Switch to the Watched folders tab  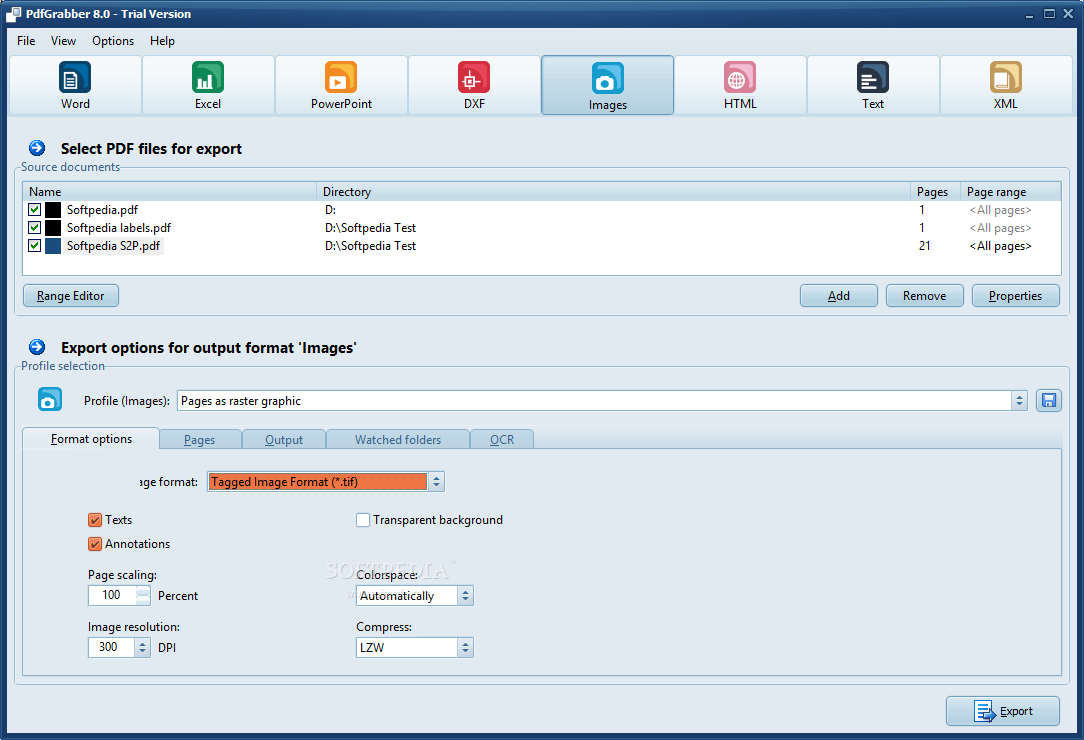[x=398, y=440]
